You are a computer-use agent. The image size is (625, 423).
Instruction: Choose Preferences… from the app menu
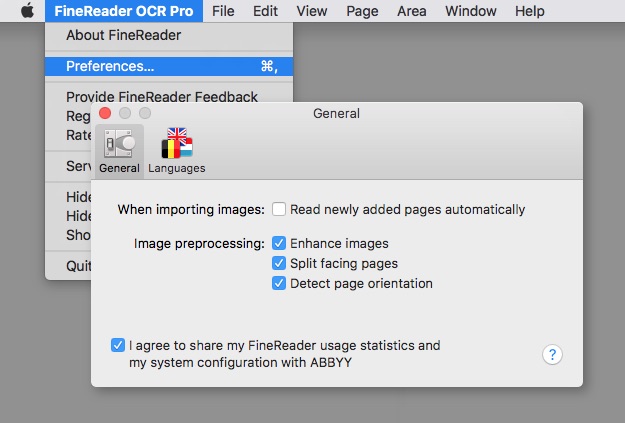tap(110, 66)
